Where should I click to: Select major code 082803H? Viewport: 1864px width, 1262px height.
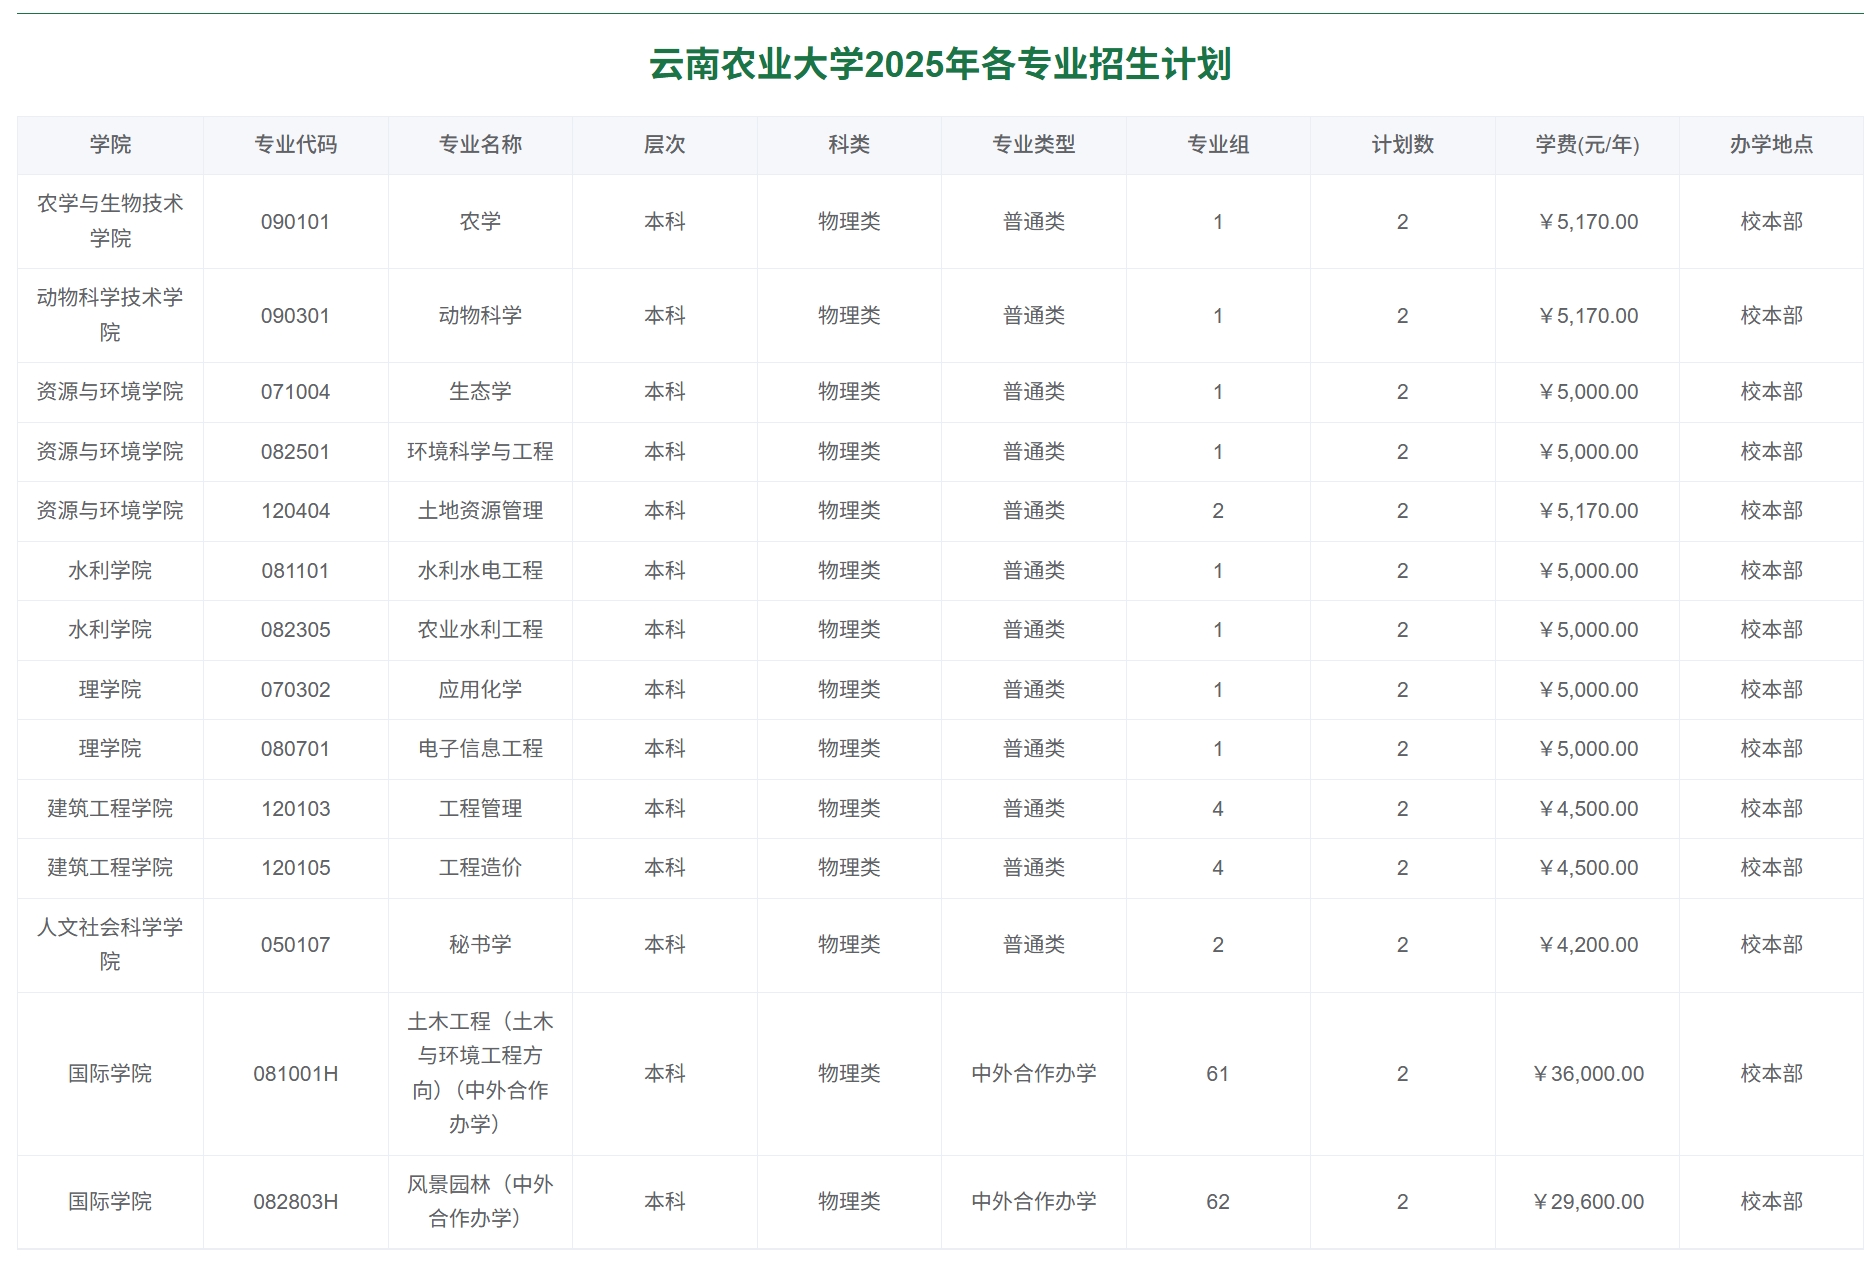pyautogui.click(x=296, y=1202)
